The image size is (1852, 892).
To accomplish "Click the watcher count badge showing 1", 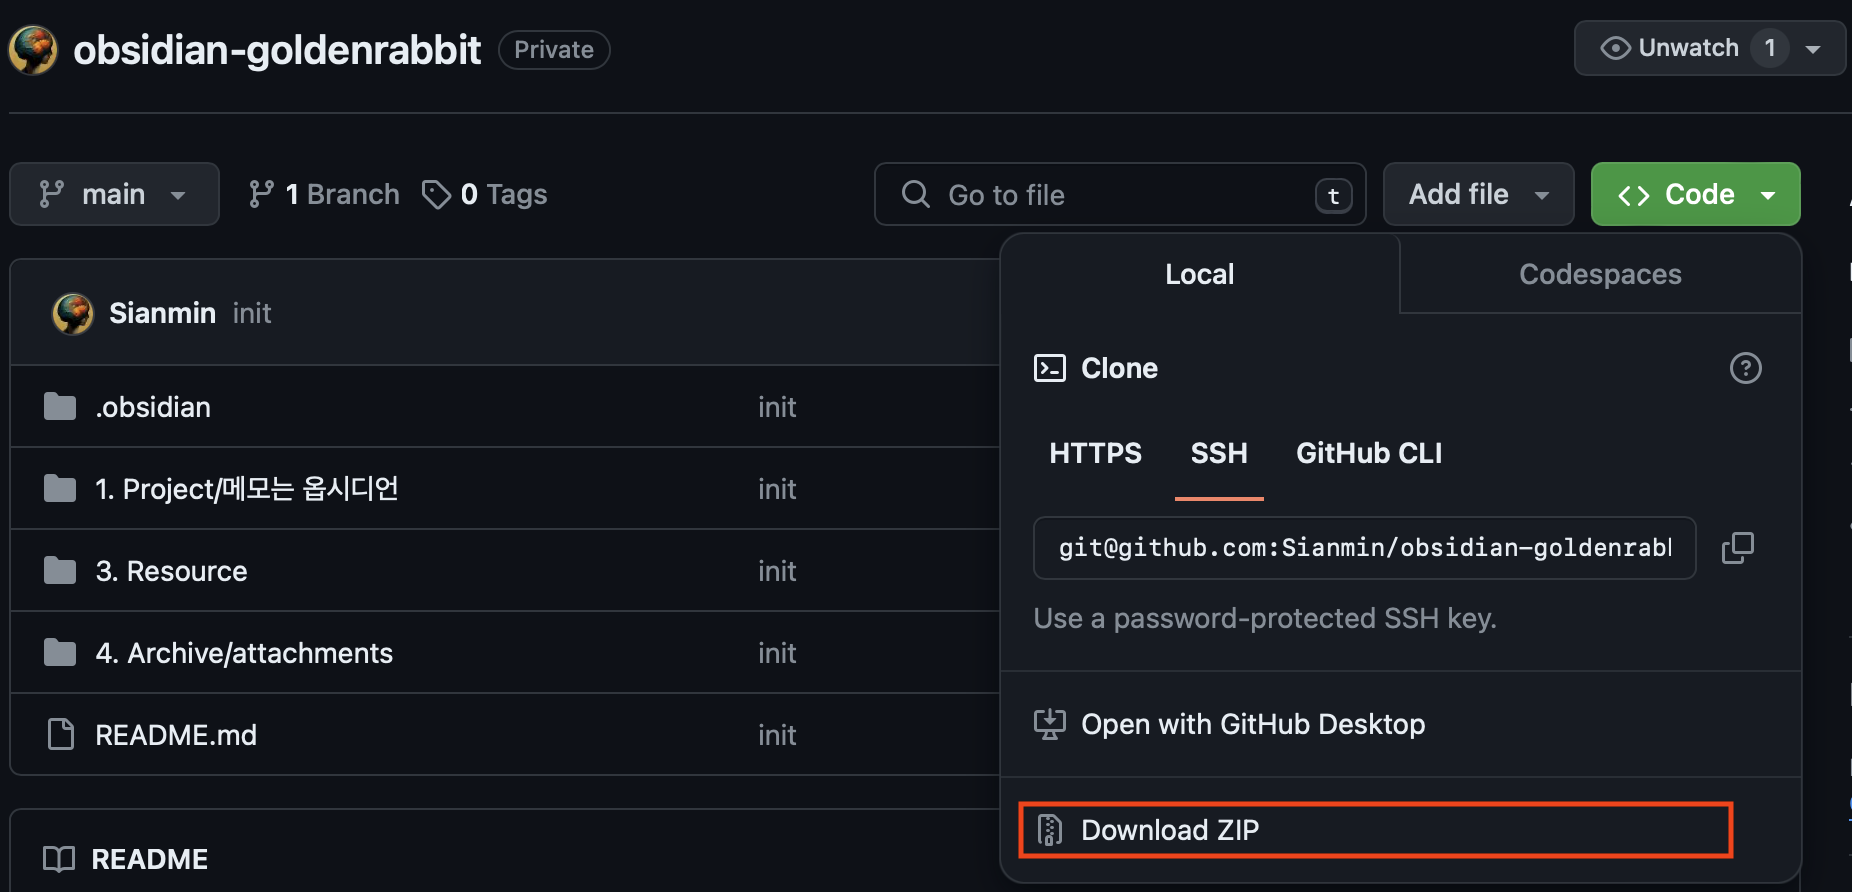I will coord(1770,48).
